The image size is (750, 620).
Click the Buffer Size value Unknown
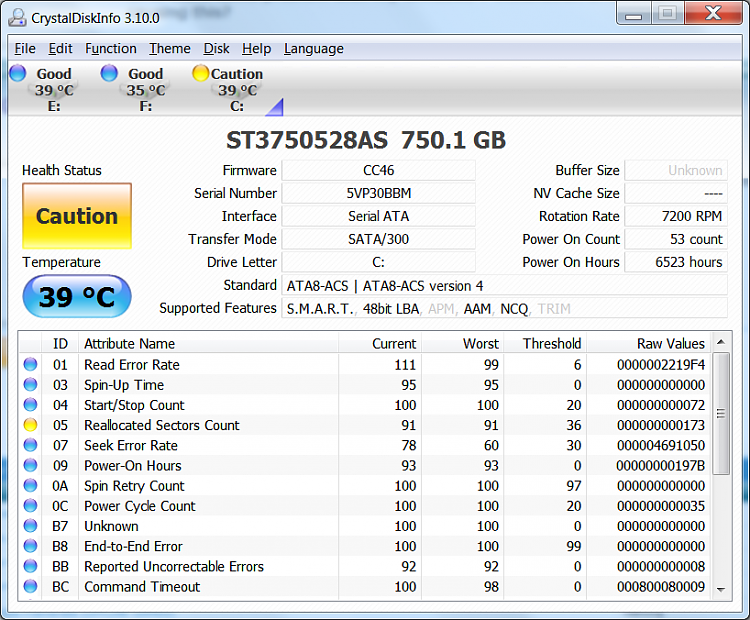tap(676, 170)
